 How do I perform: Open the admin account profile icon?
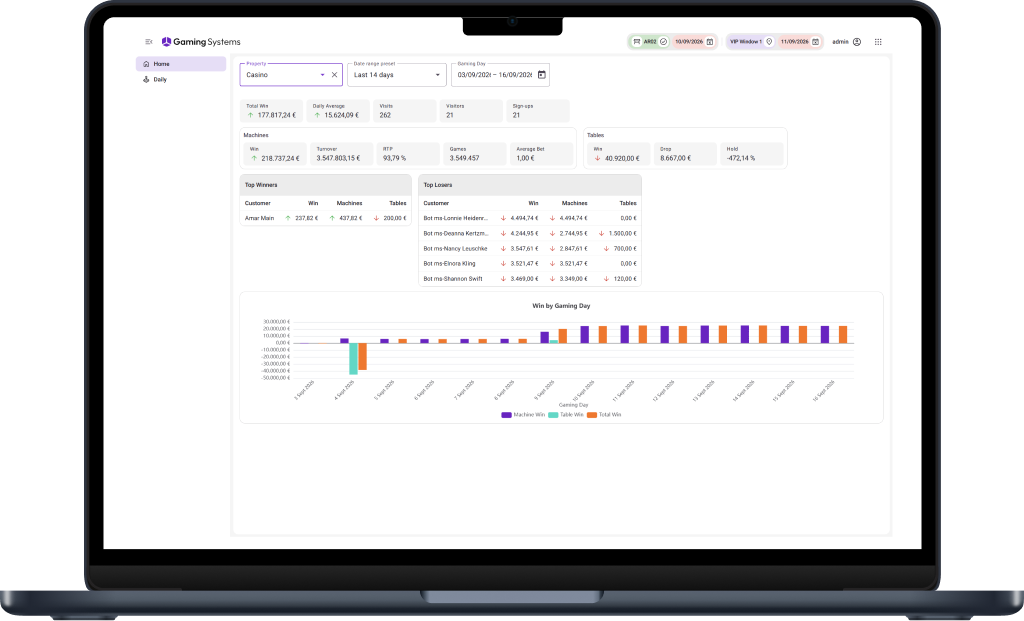click(857, 42)
